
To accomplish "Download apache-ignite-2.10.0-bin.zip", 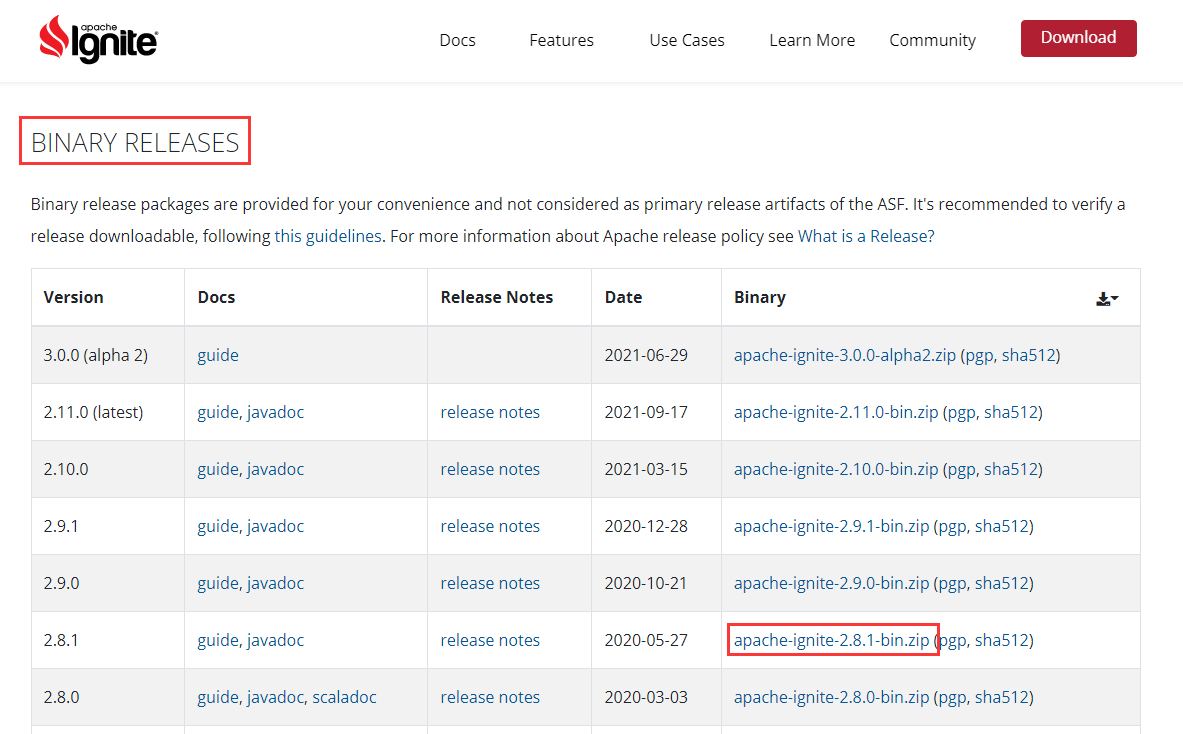I will point(836,469).
